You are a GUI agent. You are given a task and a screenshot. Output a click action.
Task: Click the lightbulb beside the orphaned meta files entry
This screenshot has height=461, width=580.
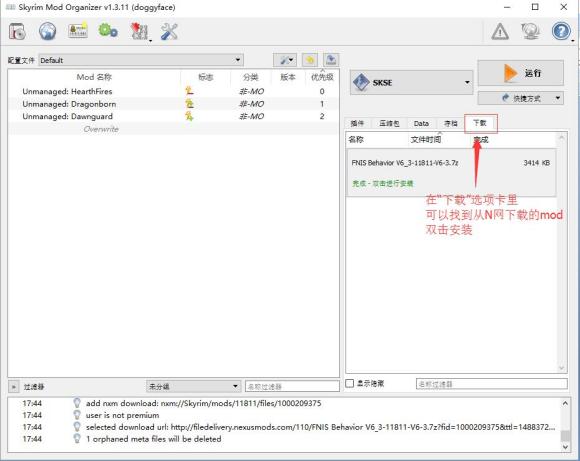(77, 438)
